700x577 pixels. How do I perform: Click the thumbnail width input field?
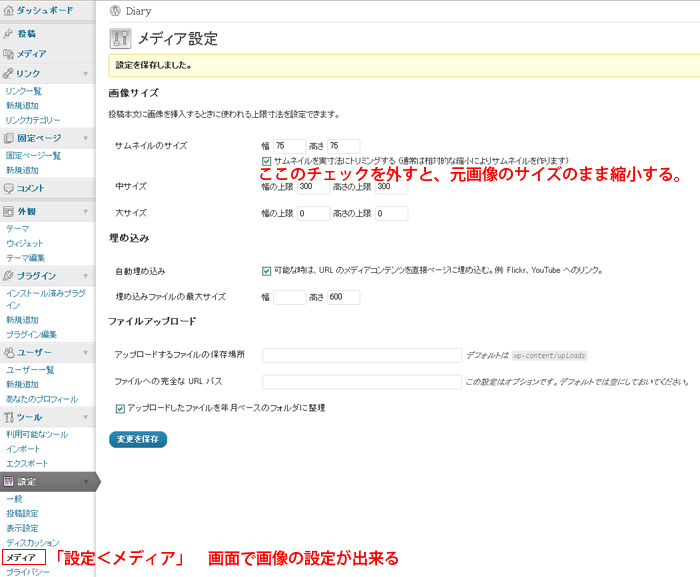click(x=289, y=146)
